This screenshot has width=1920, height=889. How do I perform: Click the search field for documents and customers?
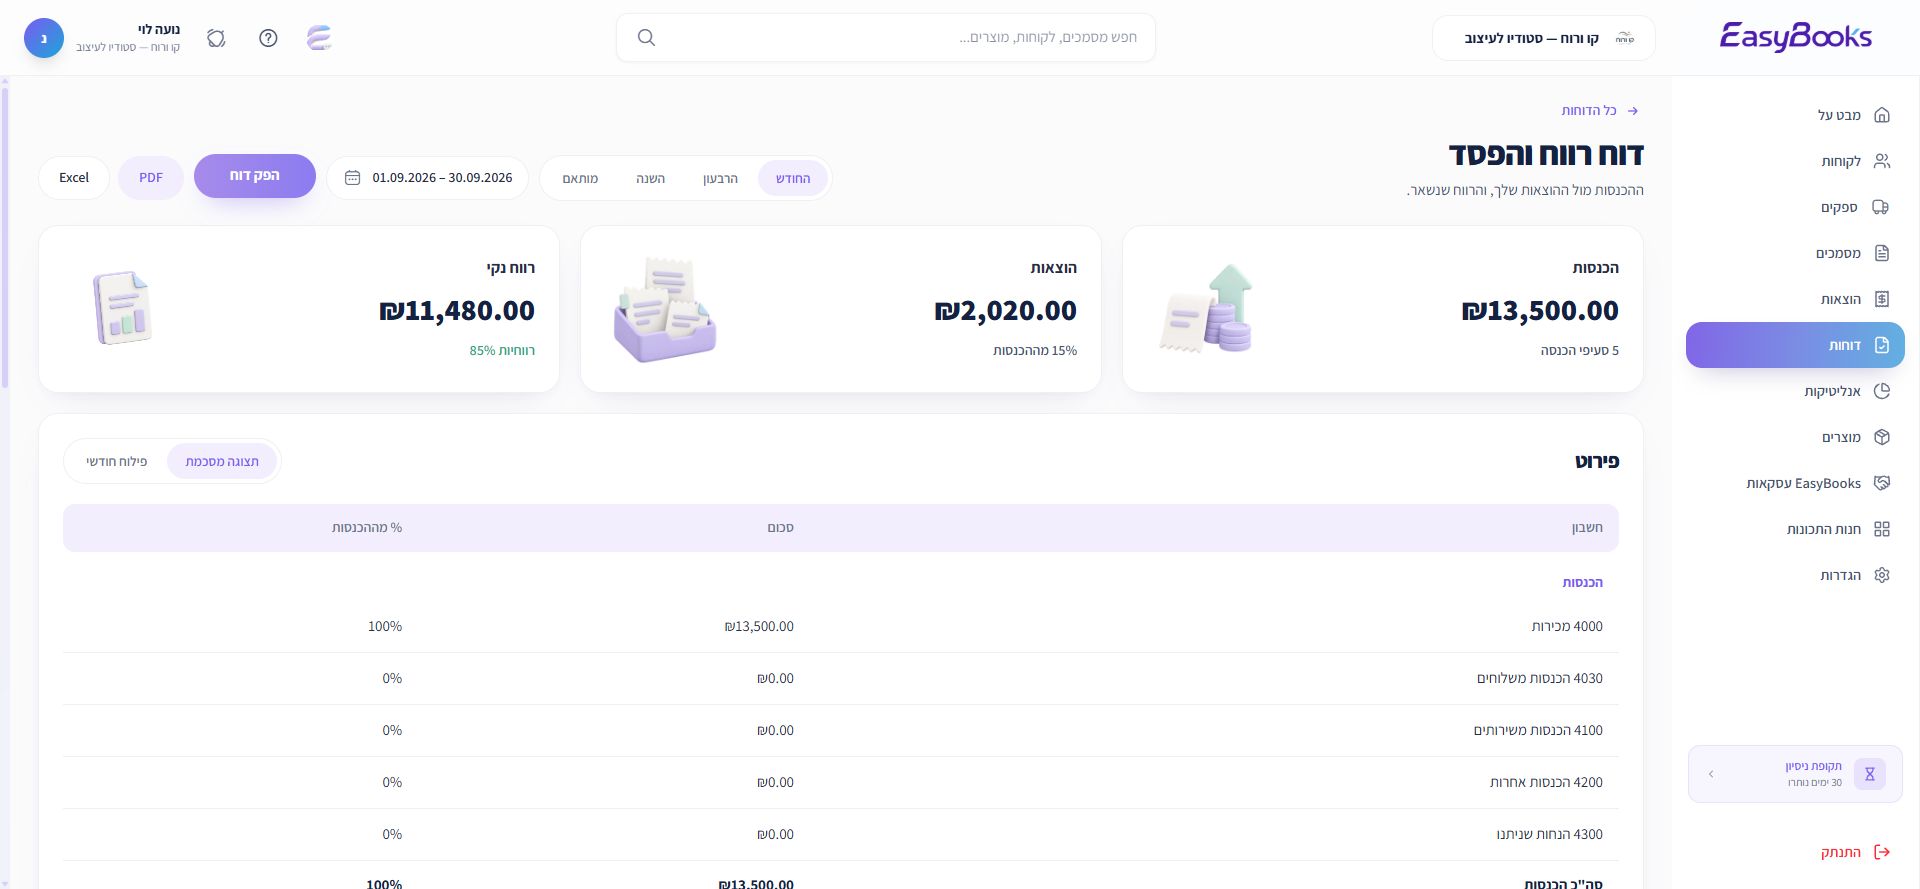(x=886, y=38)
